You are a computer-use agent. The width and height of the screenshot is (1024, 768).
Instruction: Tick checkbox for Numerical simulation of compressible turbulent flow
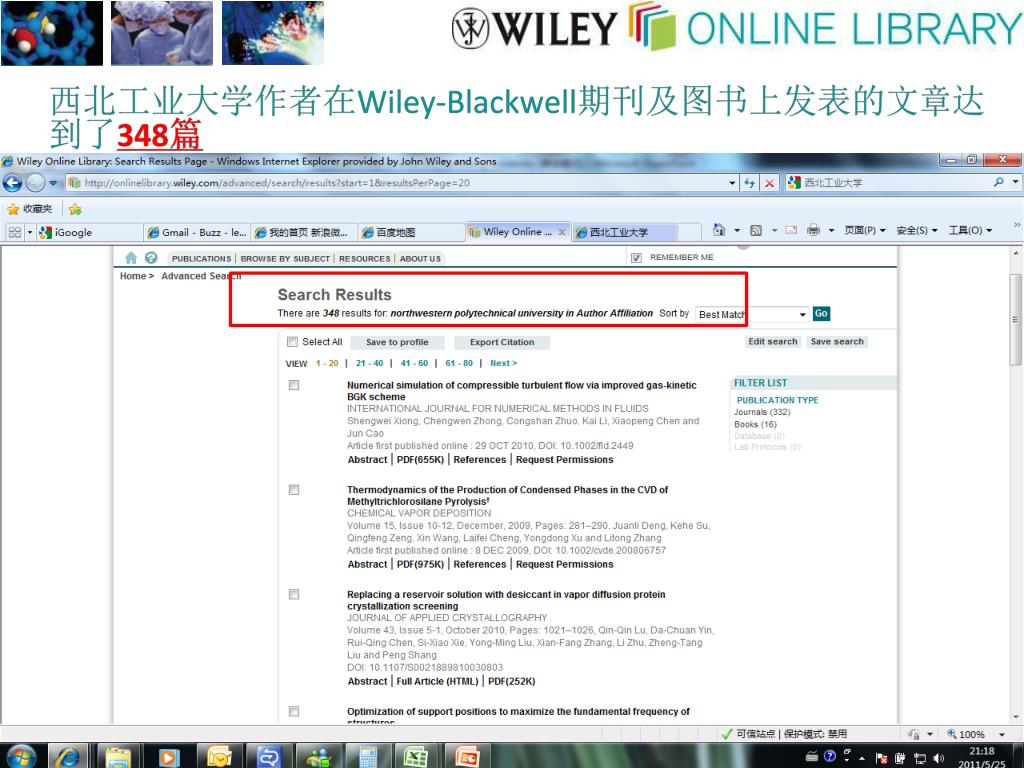click(294, 385)
